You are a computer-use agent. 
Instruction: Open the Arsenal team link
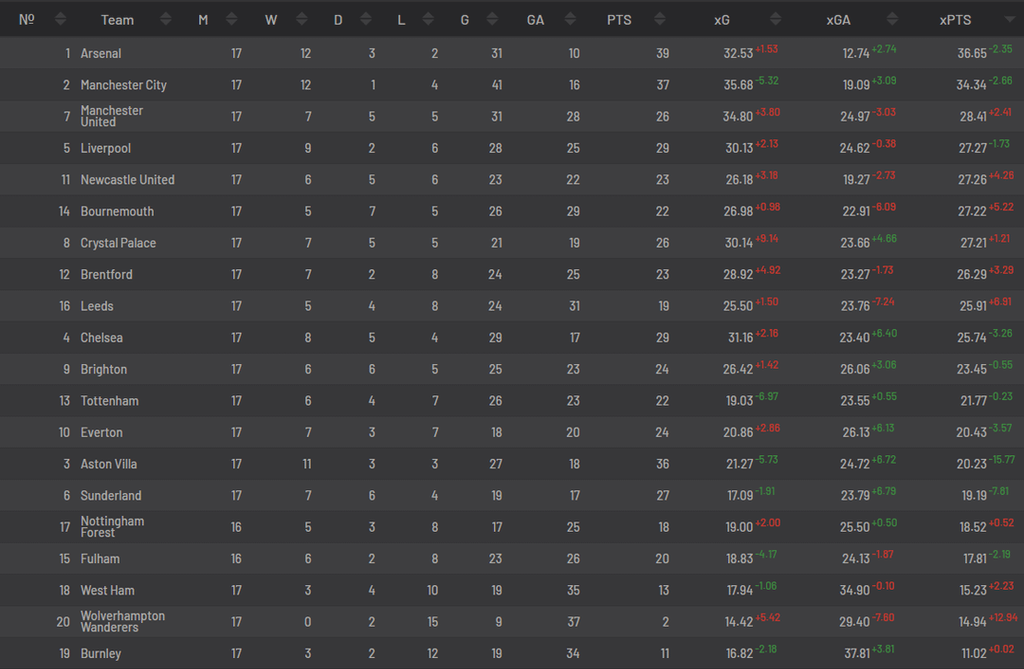pyautogui.click(x=101, y=53)
